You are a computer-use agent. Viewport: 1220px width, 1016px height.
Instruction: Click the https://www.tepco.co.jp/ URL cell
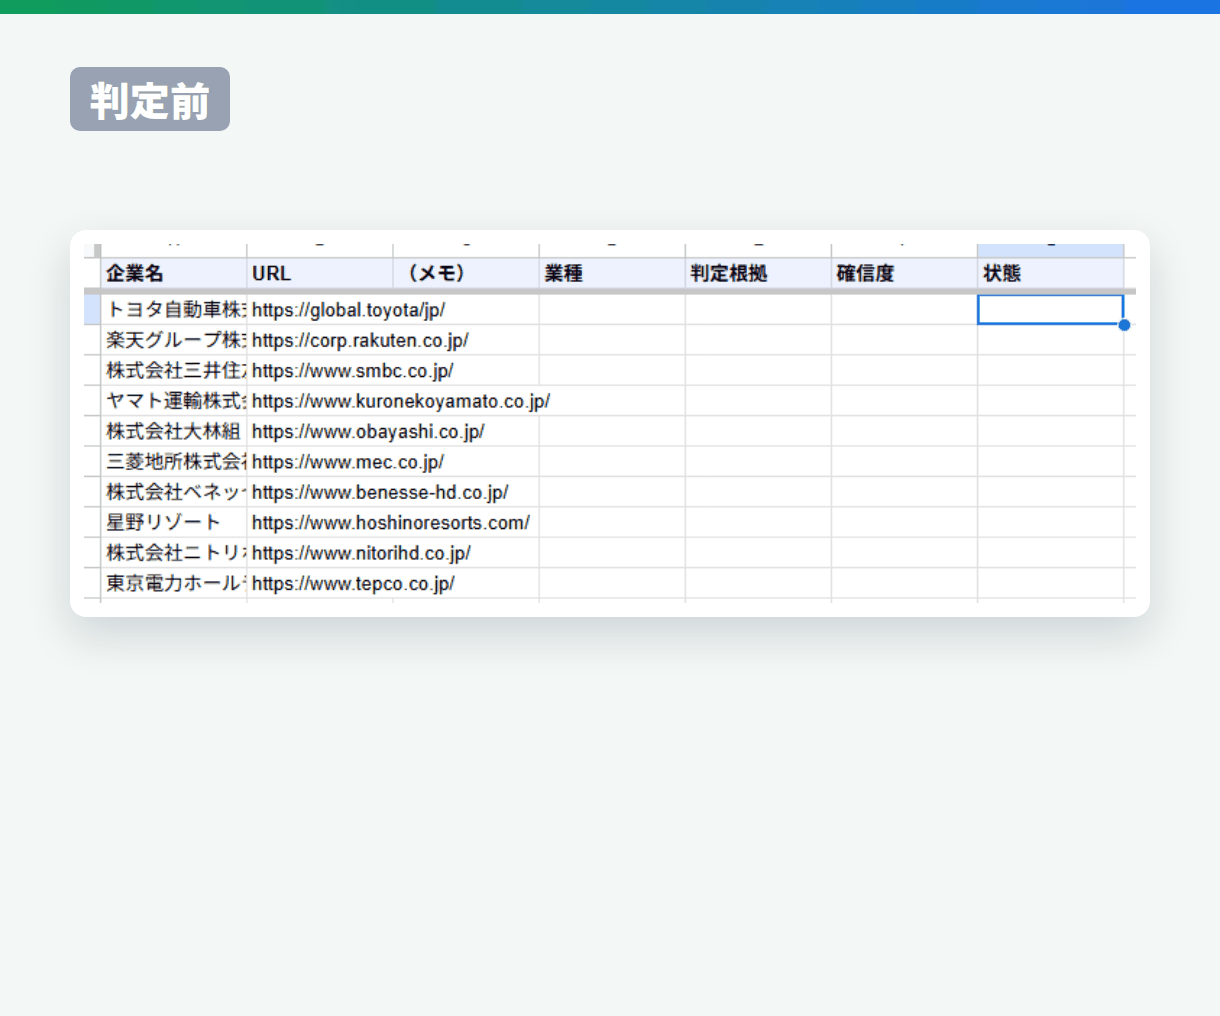pyautogui.click(x=320, y=584)
